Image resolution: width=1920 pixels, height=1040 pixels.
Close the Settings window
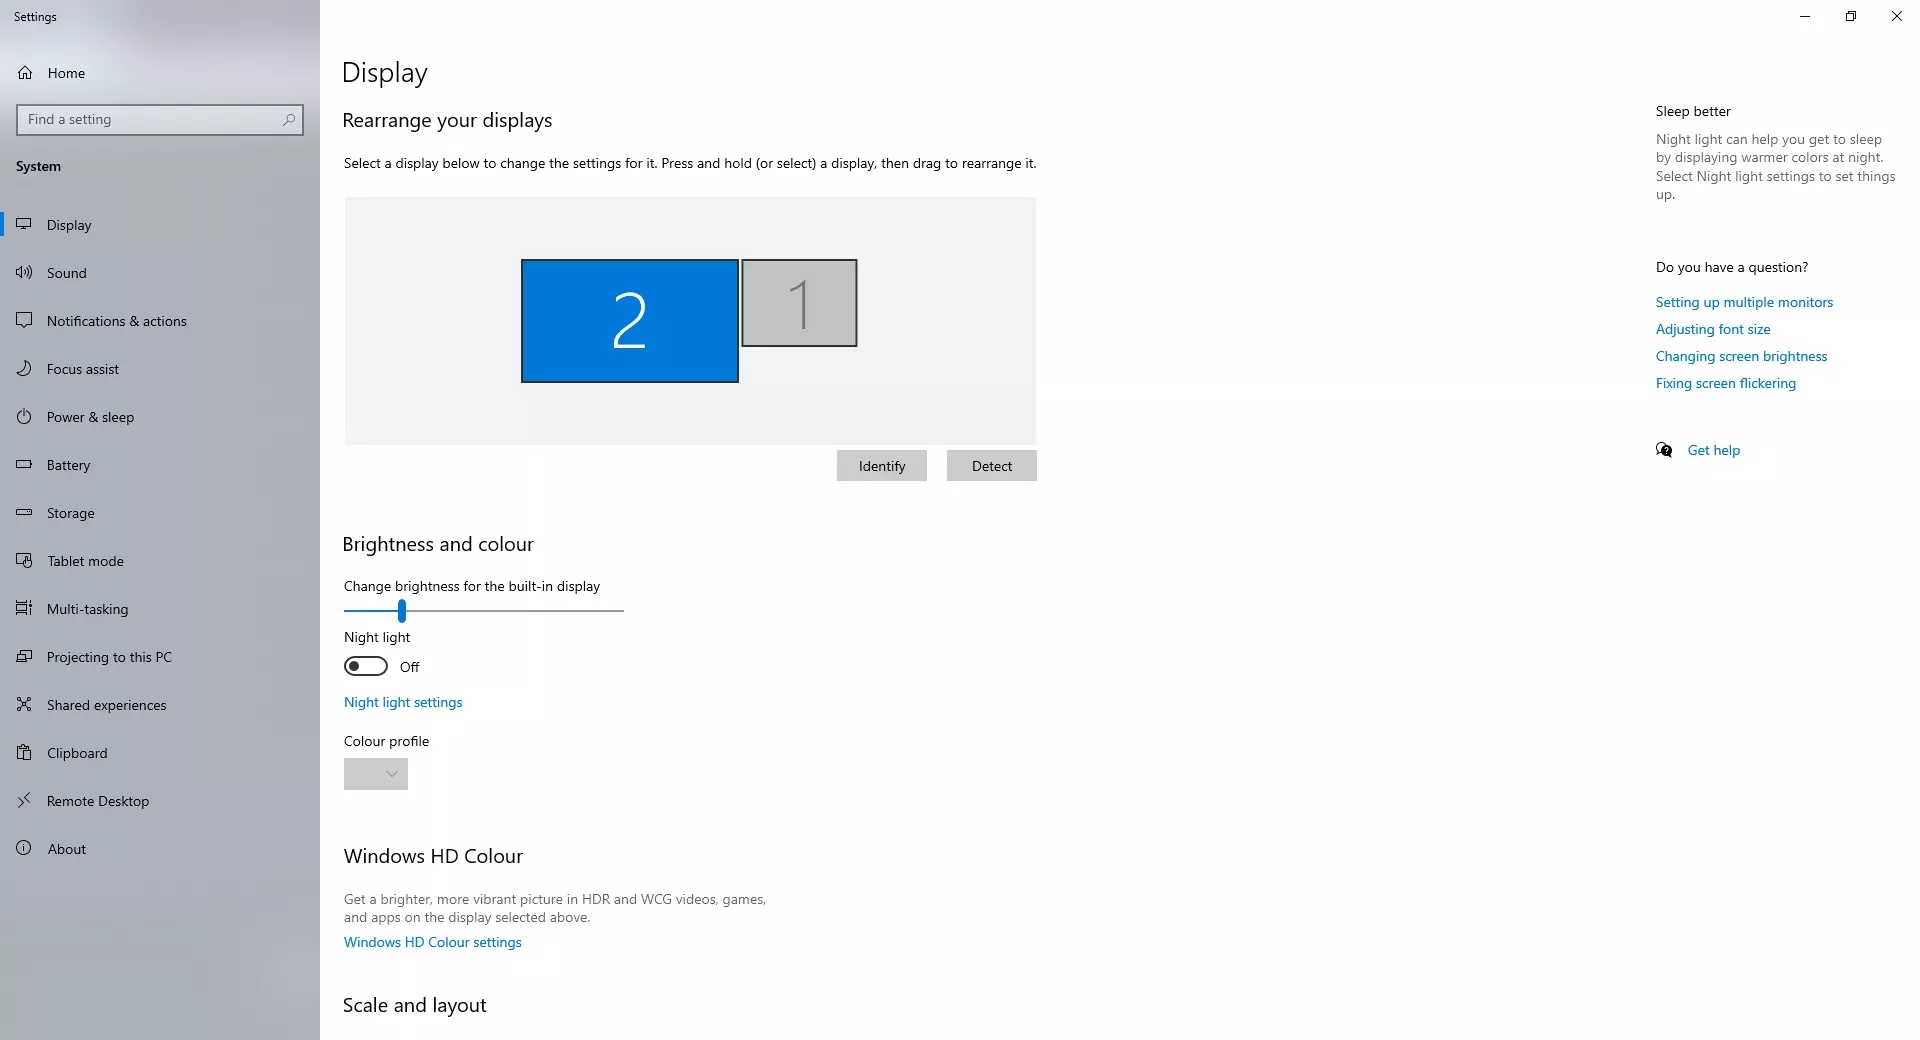(x=1897, y=16)
